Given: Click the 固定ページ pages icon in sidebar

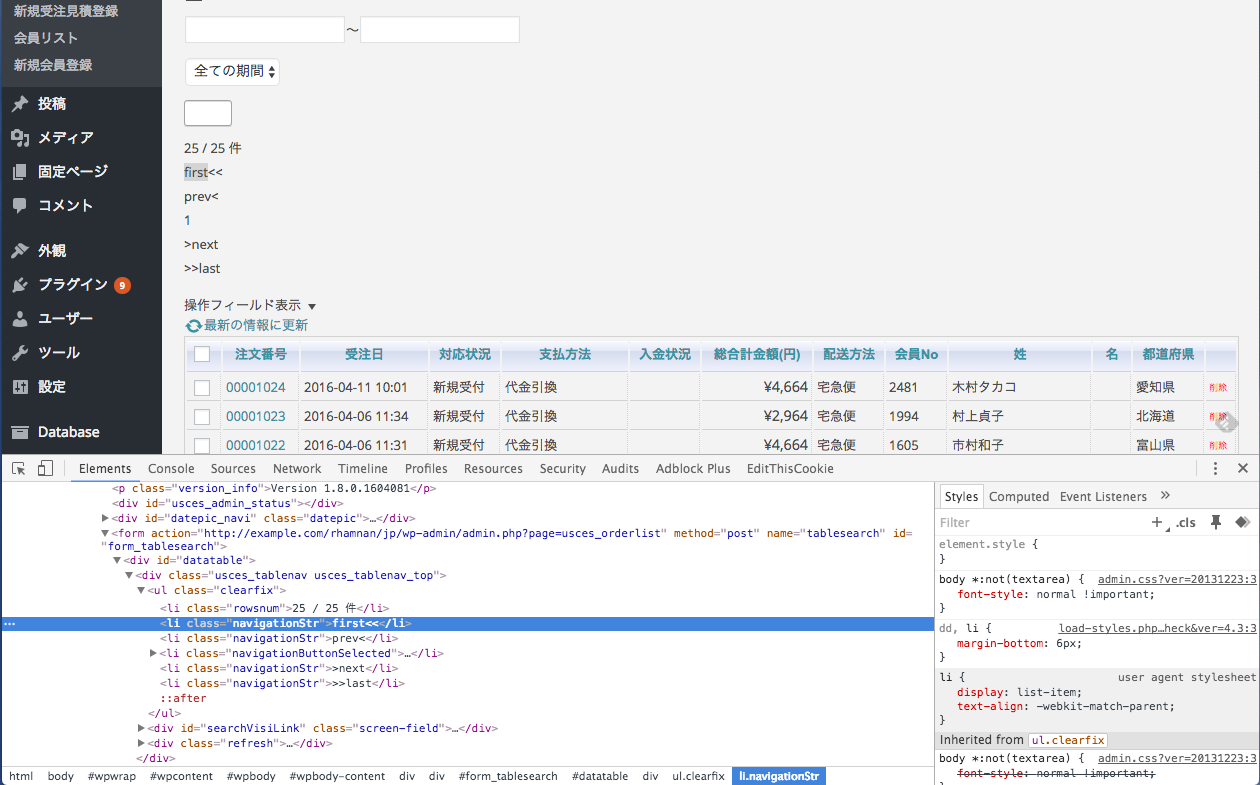Looking at the screenshot, I should [20, 172].
